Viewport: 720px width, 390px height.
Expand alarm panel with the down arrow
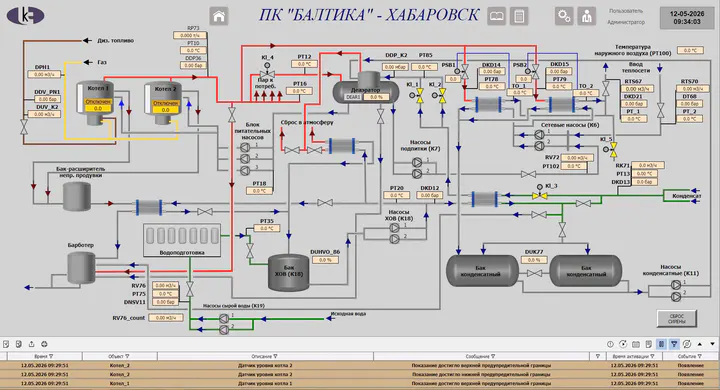[x=712, y=344]
